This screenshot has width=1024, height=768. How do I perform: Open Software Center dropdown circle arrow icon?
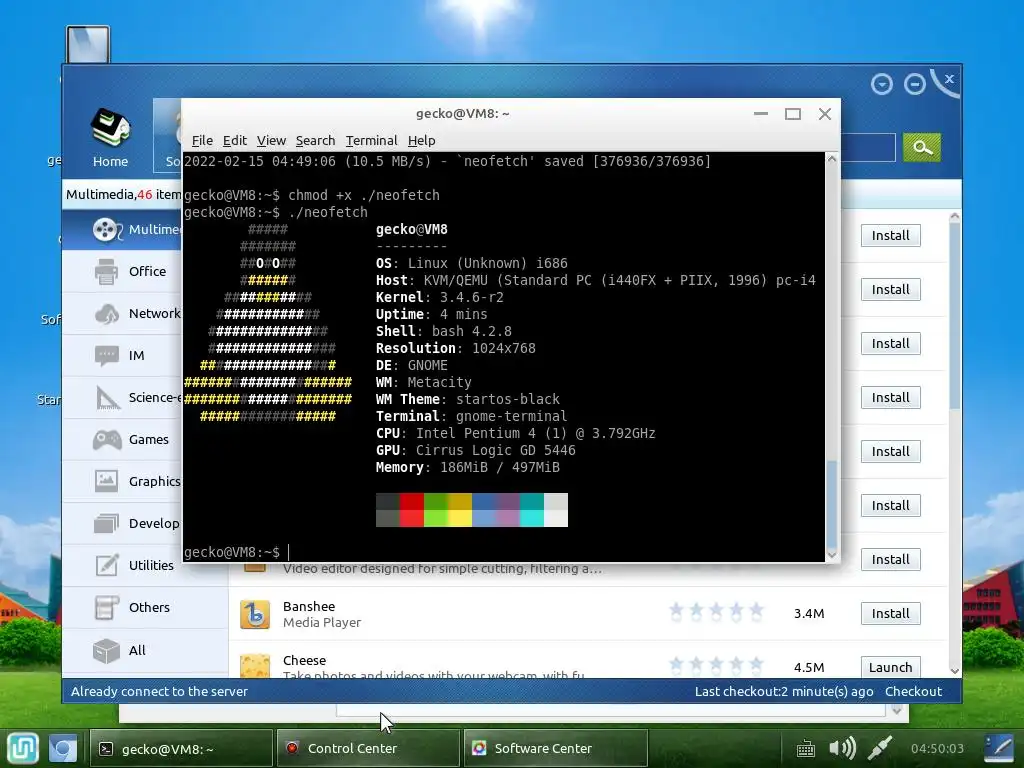tap(882, 84)
